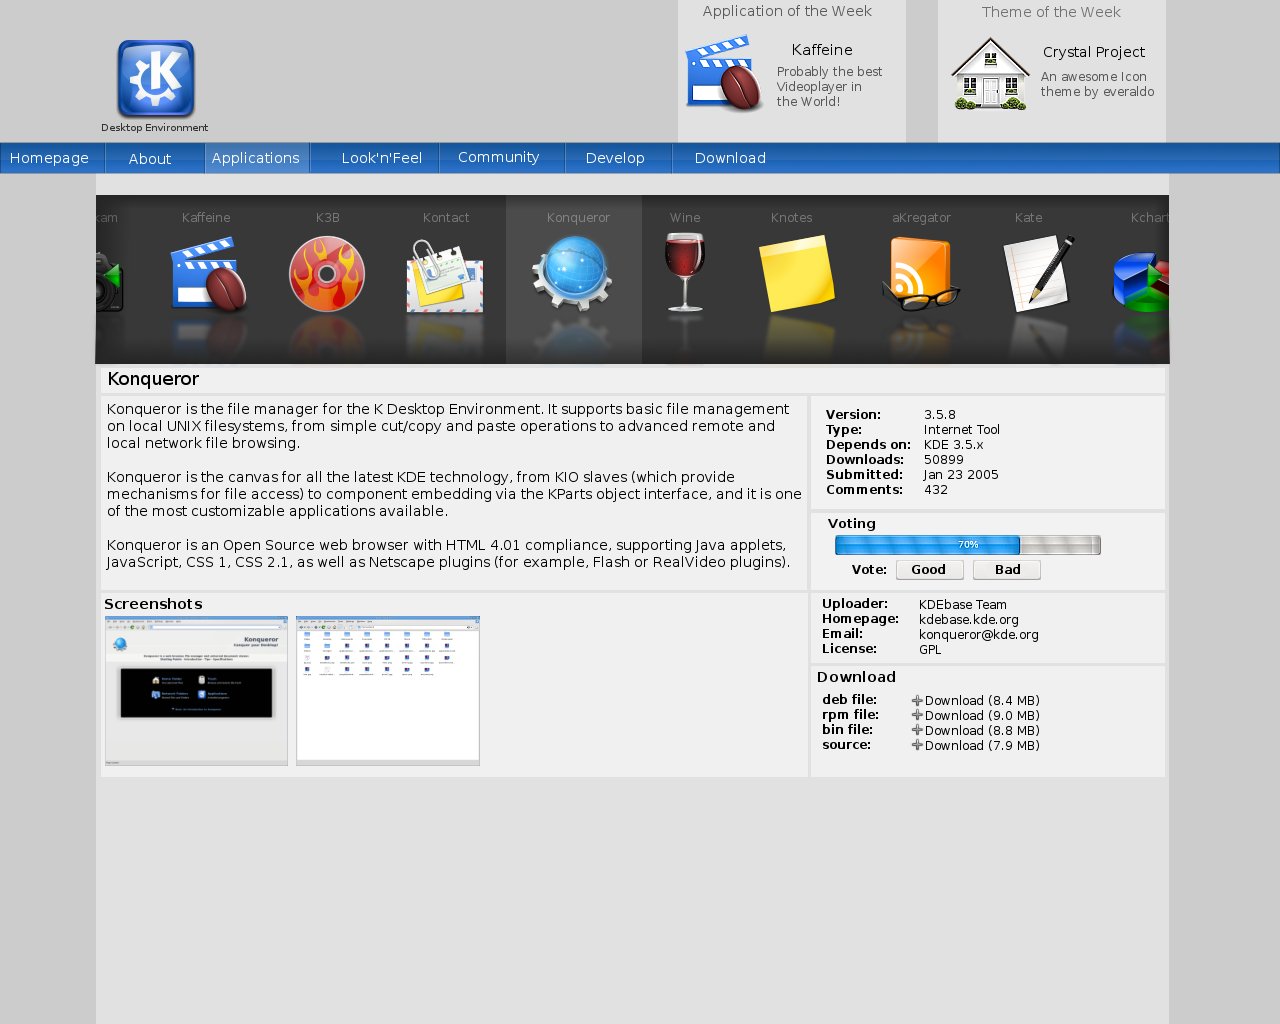Vote Good for Konqueror
The height and width of the screenshot is (1024, 1280).
[x=929, y=570]
